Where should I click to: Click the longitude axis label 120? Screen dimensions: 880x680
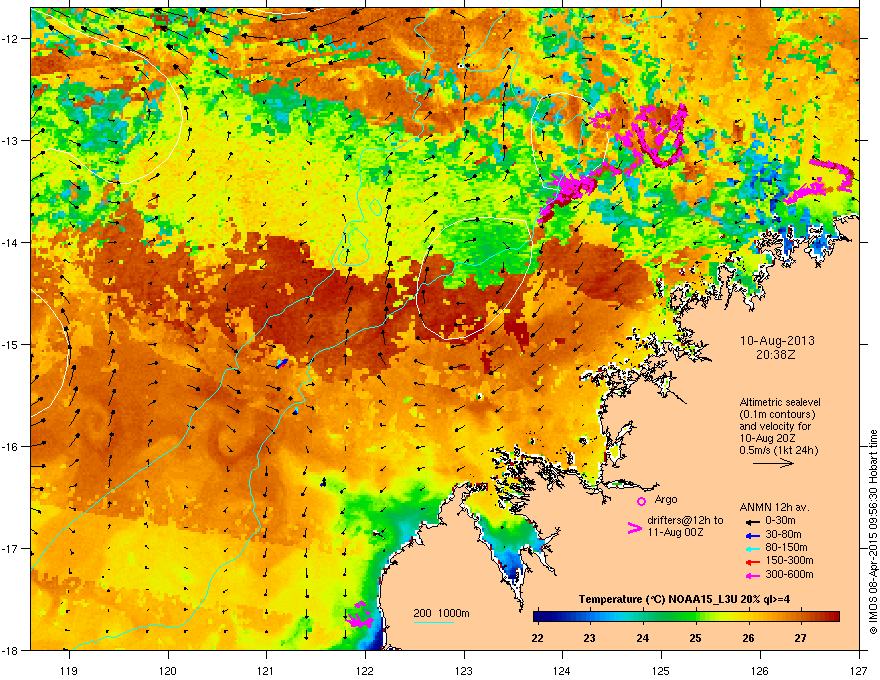click(x=168, y=670)
